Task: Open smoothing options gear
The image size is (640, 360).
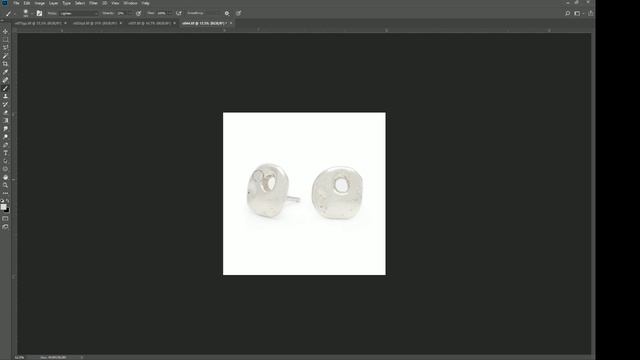Action: tap(227, 13)
